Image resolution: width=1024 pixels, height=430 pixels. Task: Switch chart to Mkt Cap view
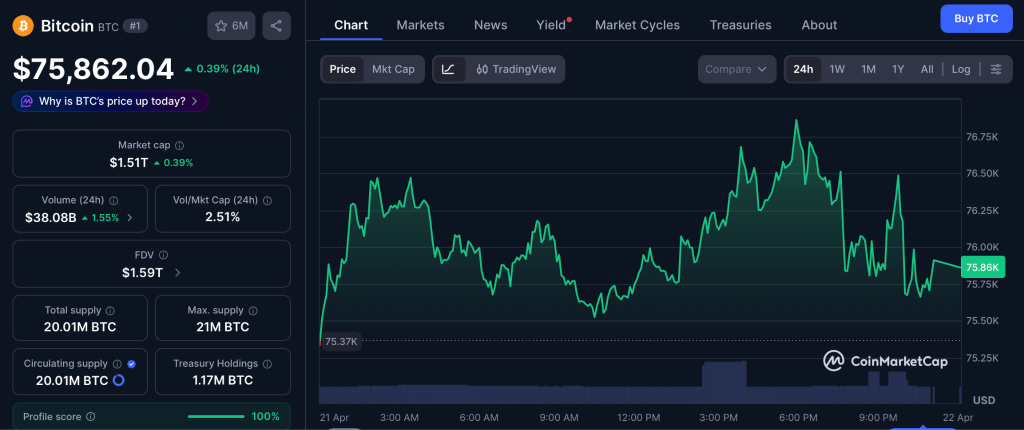click(393, 69)
